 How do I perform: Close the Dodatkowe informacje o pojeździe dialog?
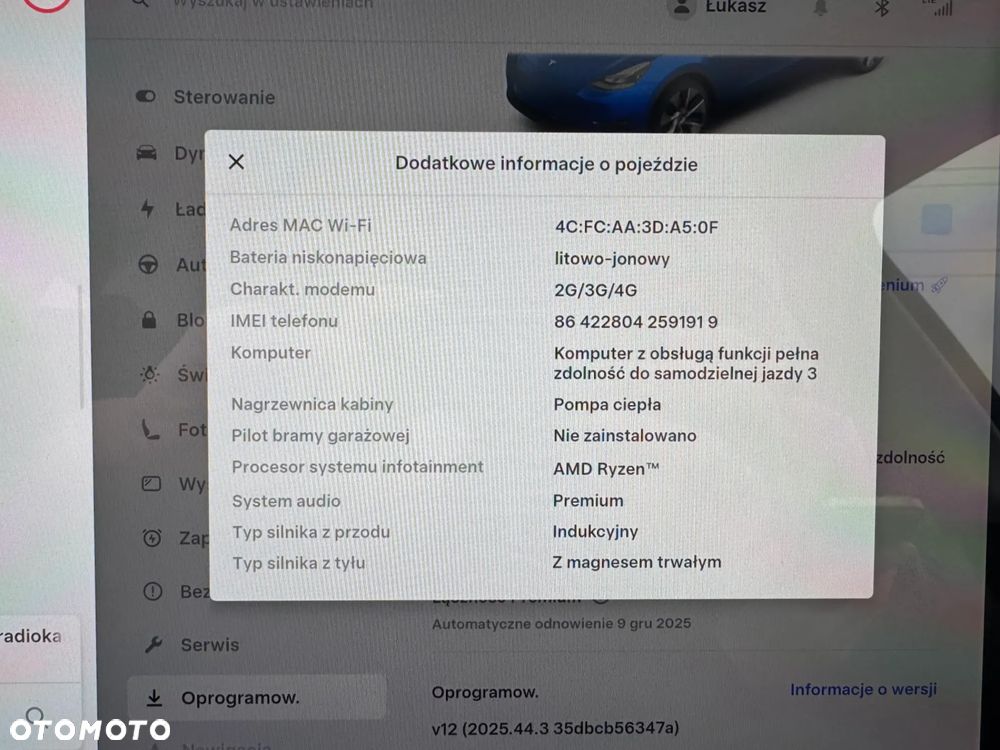(236, 162)
